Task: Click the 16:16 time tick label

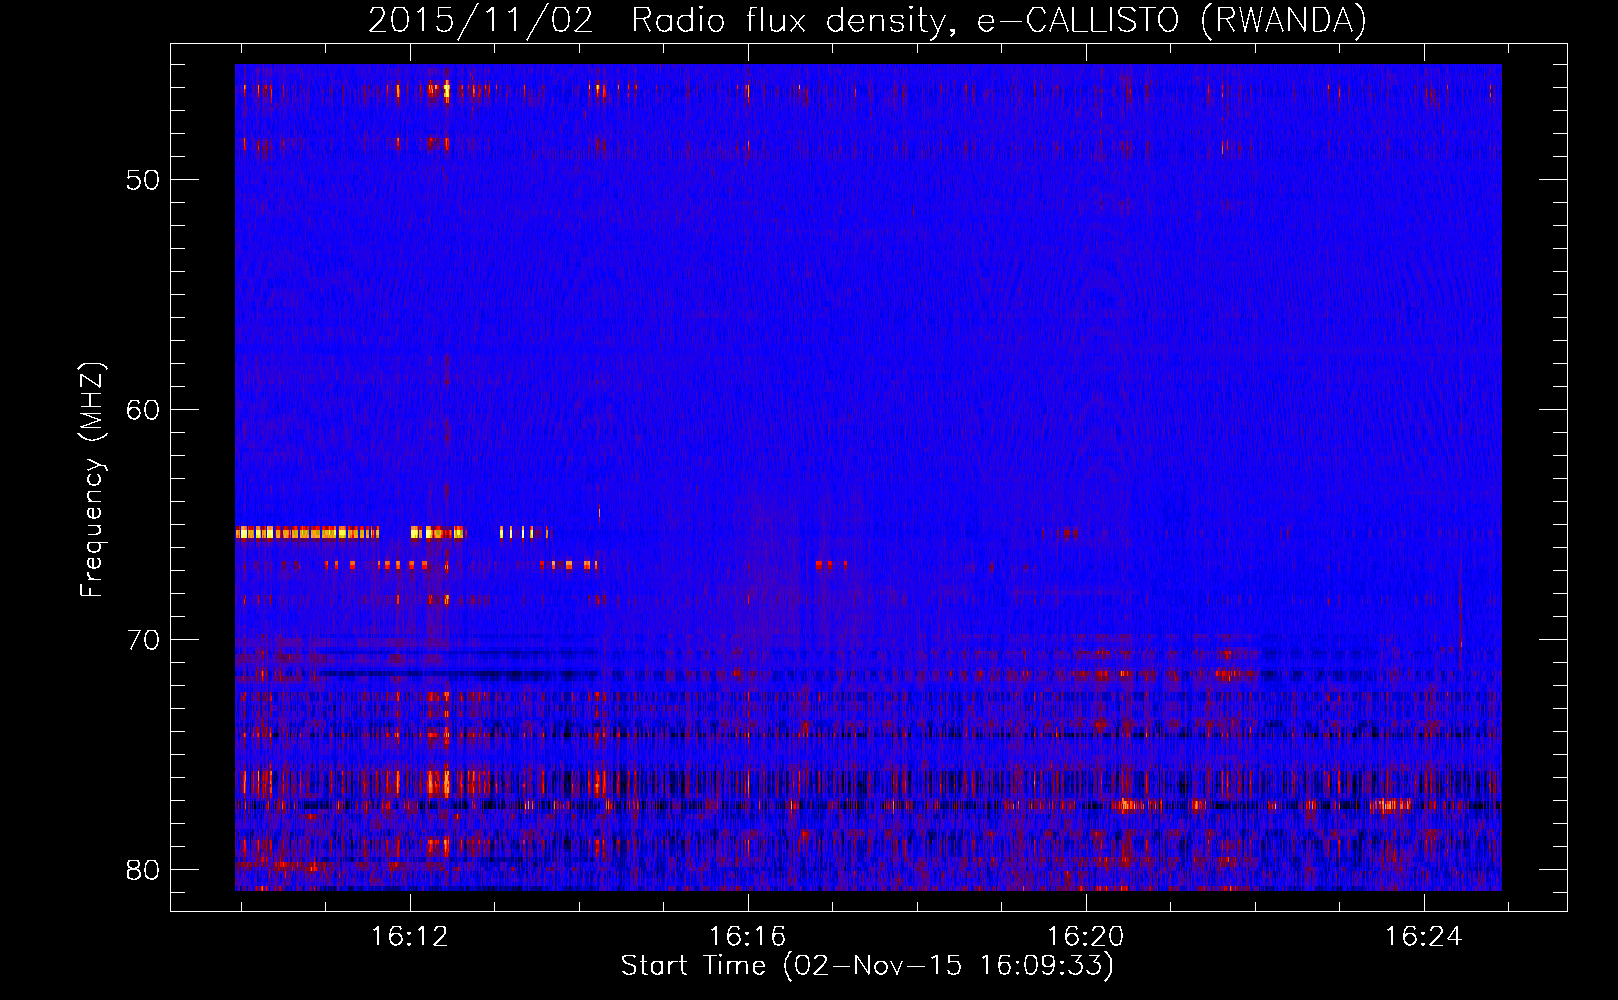Action: pos(748,936)
